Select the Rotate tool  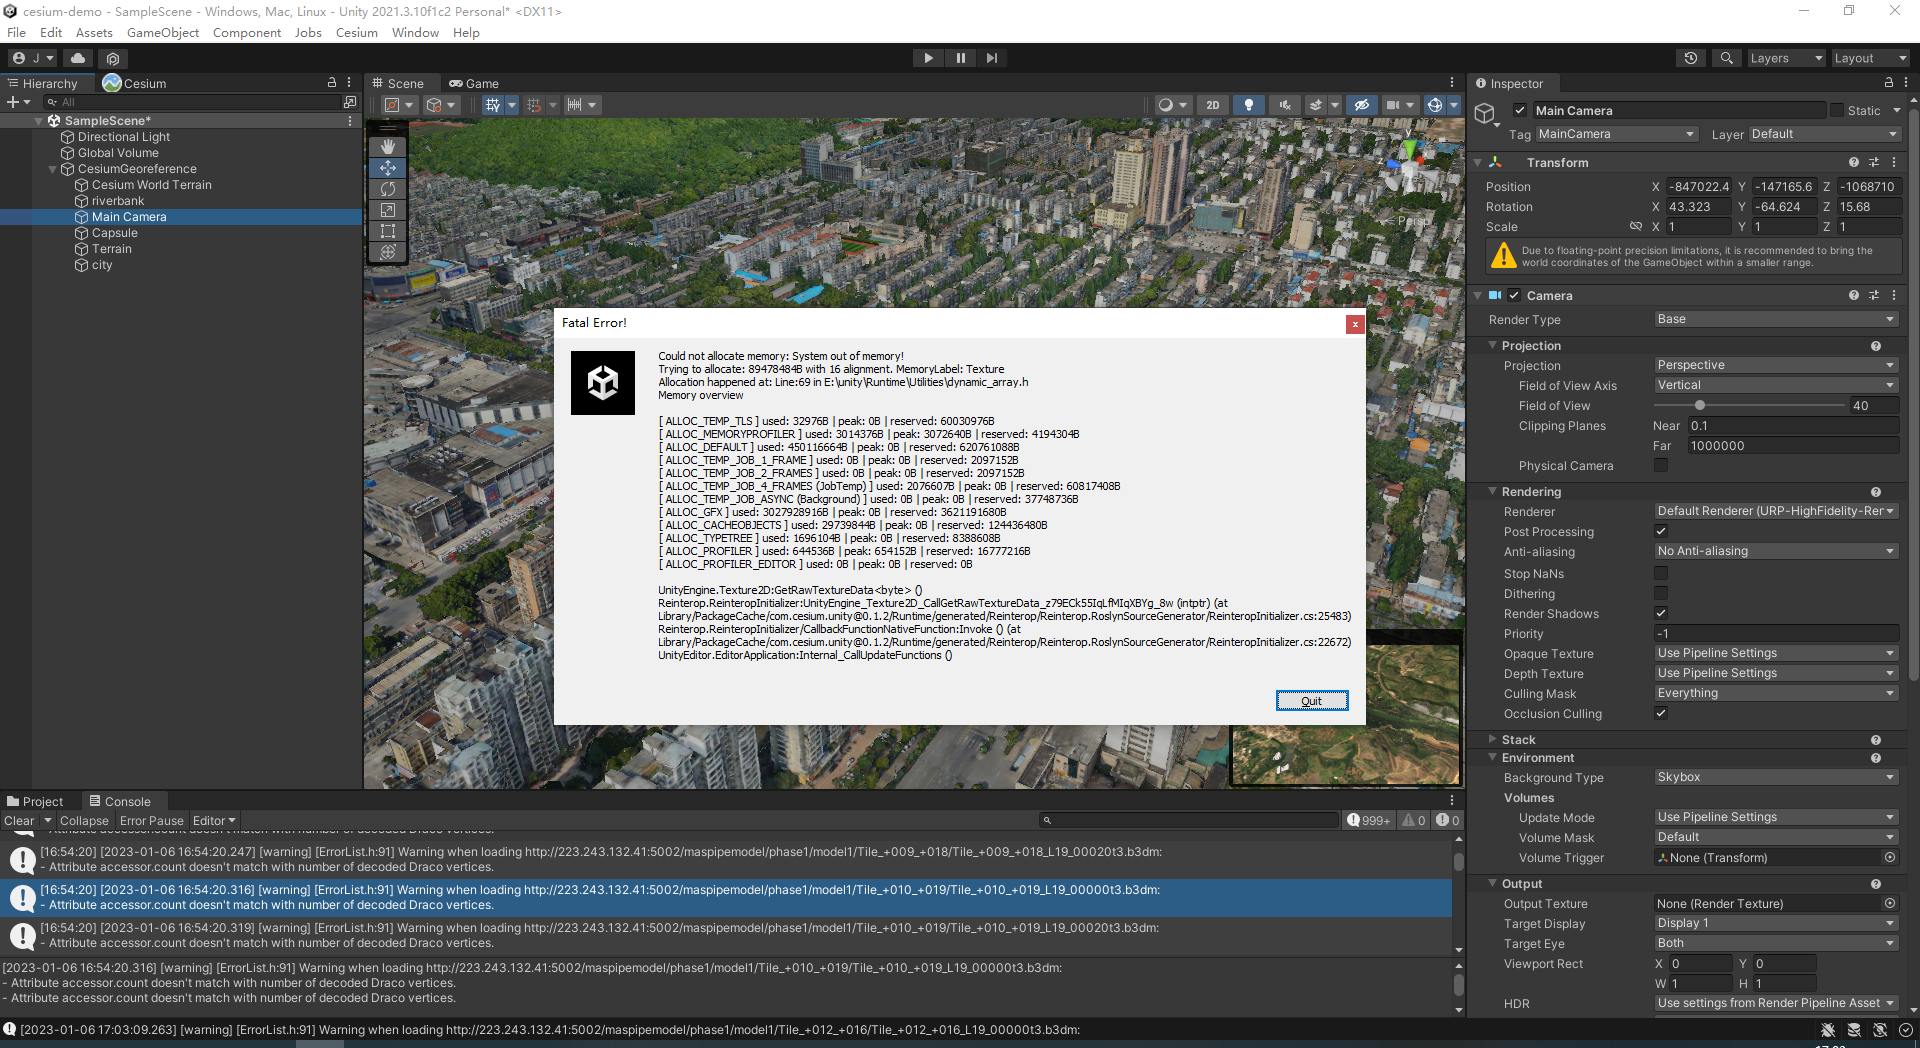[x=388, y=189]
